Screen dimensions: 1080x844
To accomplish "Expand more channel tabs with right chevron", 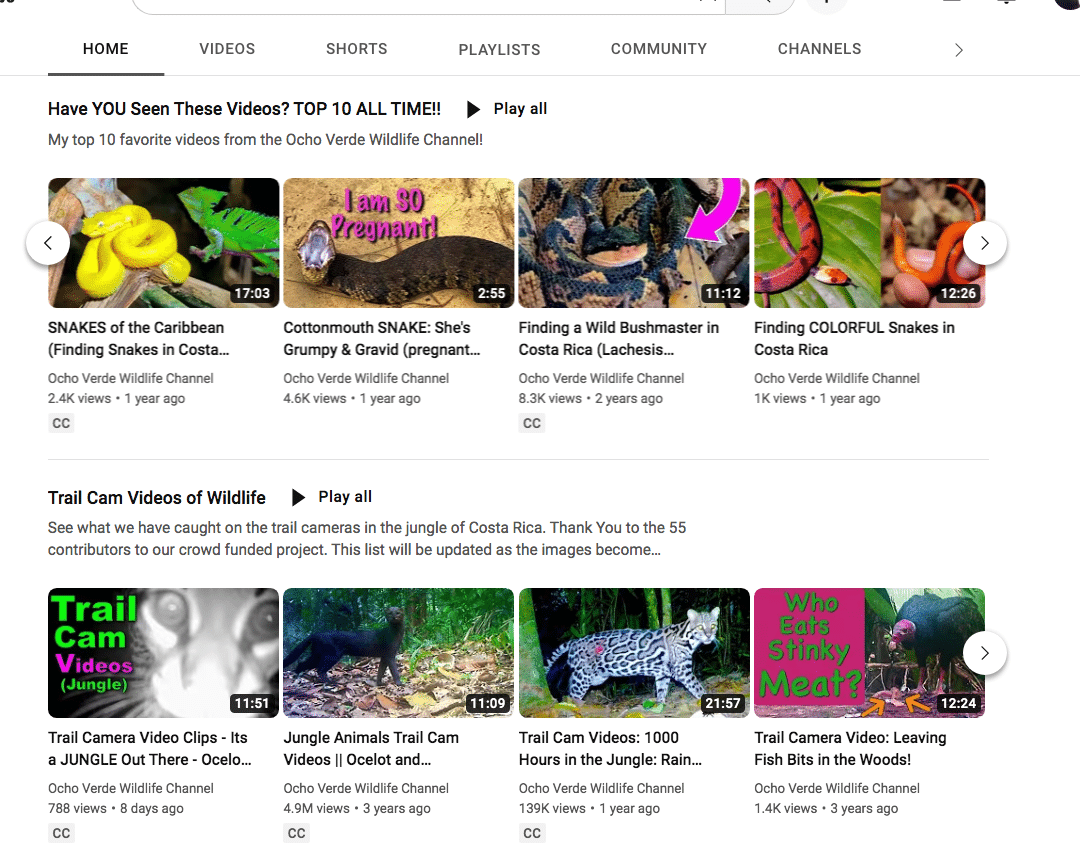I will (958, 50).
